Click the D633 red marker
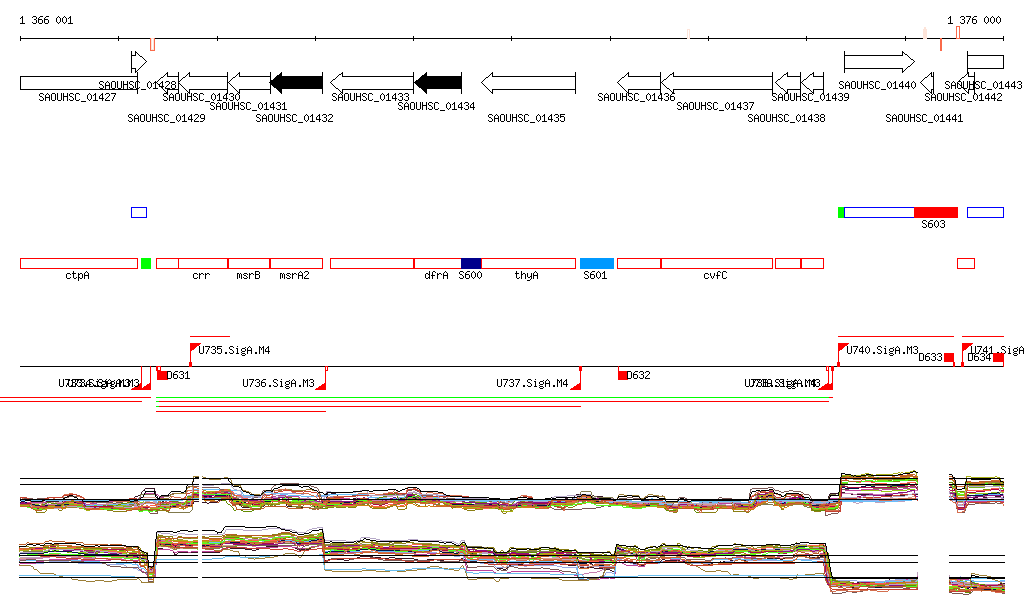This screenshot has height=611, width=1024. (949, 358)
